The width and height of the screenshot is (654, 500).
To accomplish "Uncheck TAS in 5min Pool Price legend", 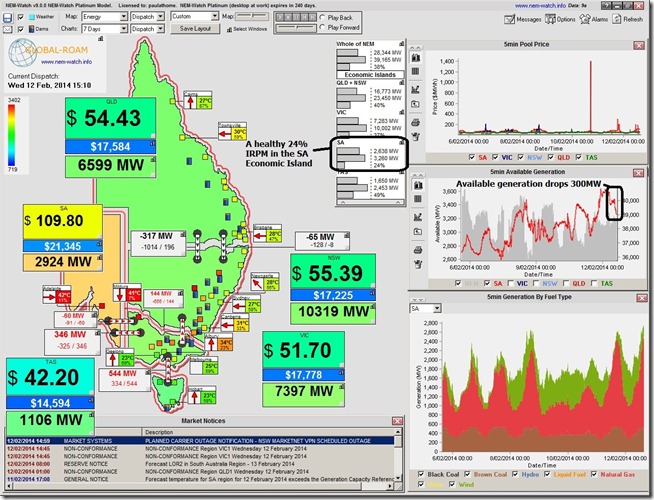I will coord(579,157).
